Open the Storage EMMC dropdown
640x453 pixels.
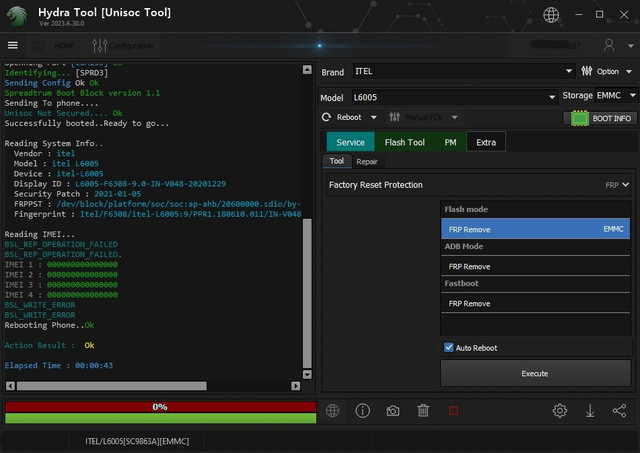(616, 95)
